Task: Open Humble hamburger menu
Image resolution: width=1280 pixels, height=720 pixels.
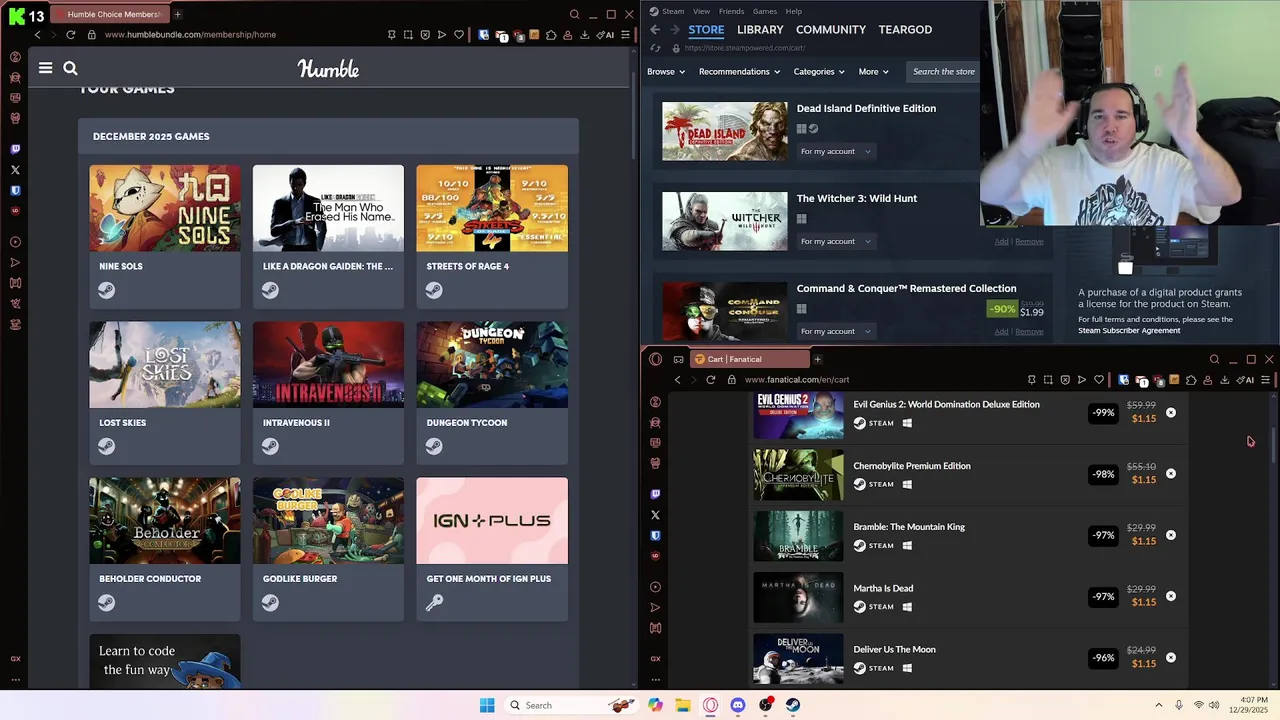Action: [45, 68]
